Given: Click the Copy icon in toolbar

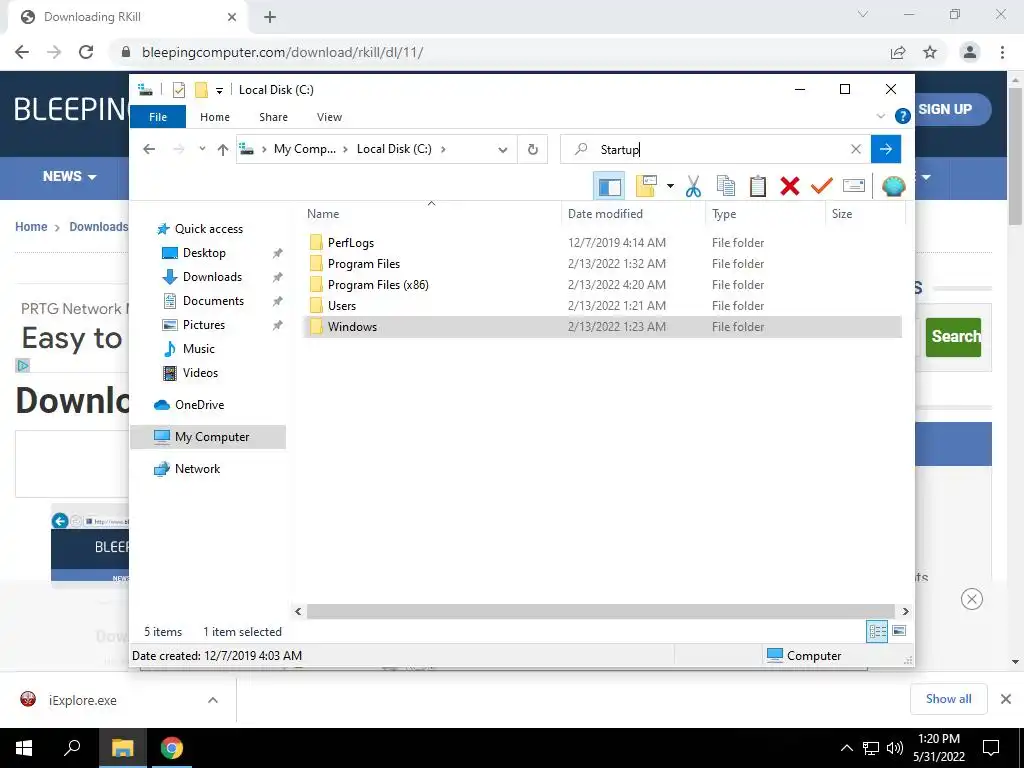Looking at the screenshot, I should pyautogui.click(x=726, y=186).
